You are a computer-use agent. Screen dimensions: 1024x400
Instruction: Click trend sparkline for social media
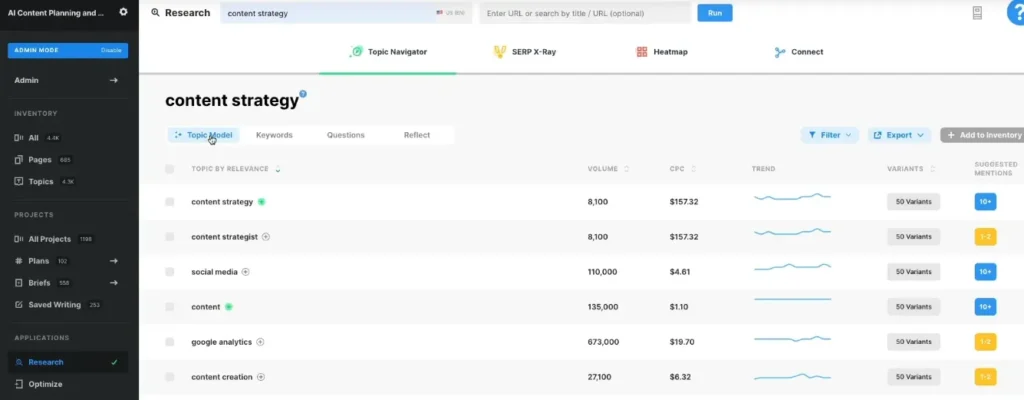792,267
